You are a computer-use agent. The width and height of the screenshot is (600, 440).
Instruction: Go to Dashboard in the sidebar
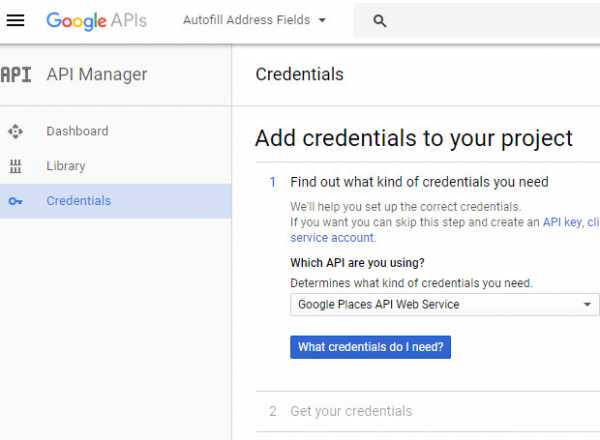[x=77, y=131]
